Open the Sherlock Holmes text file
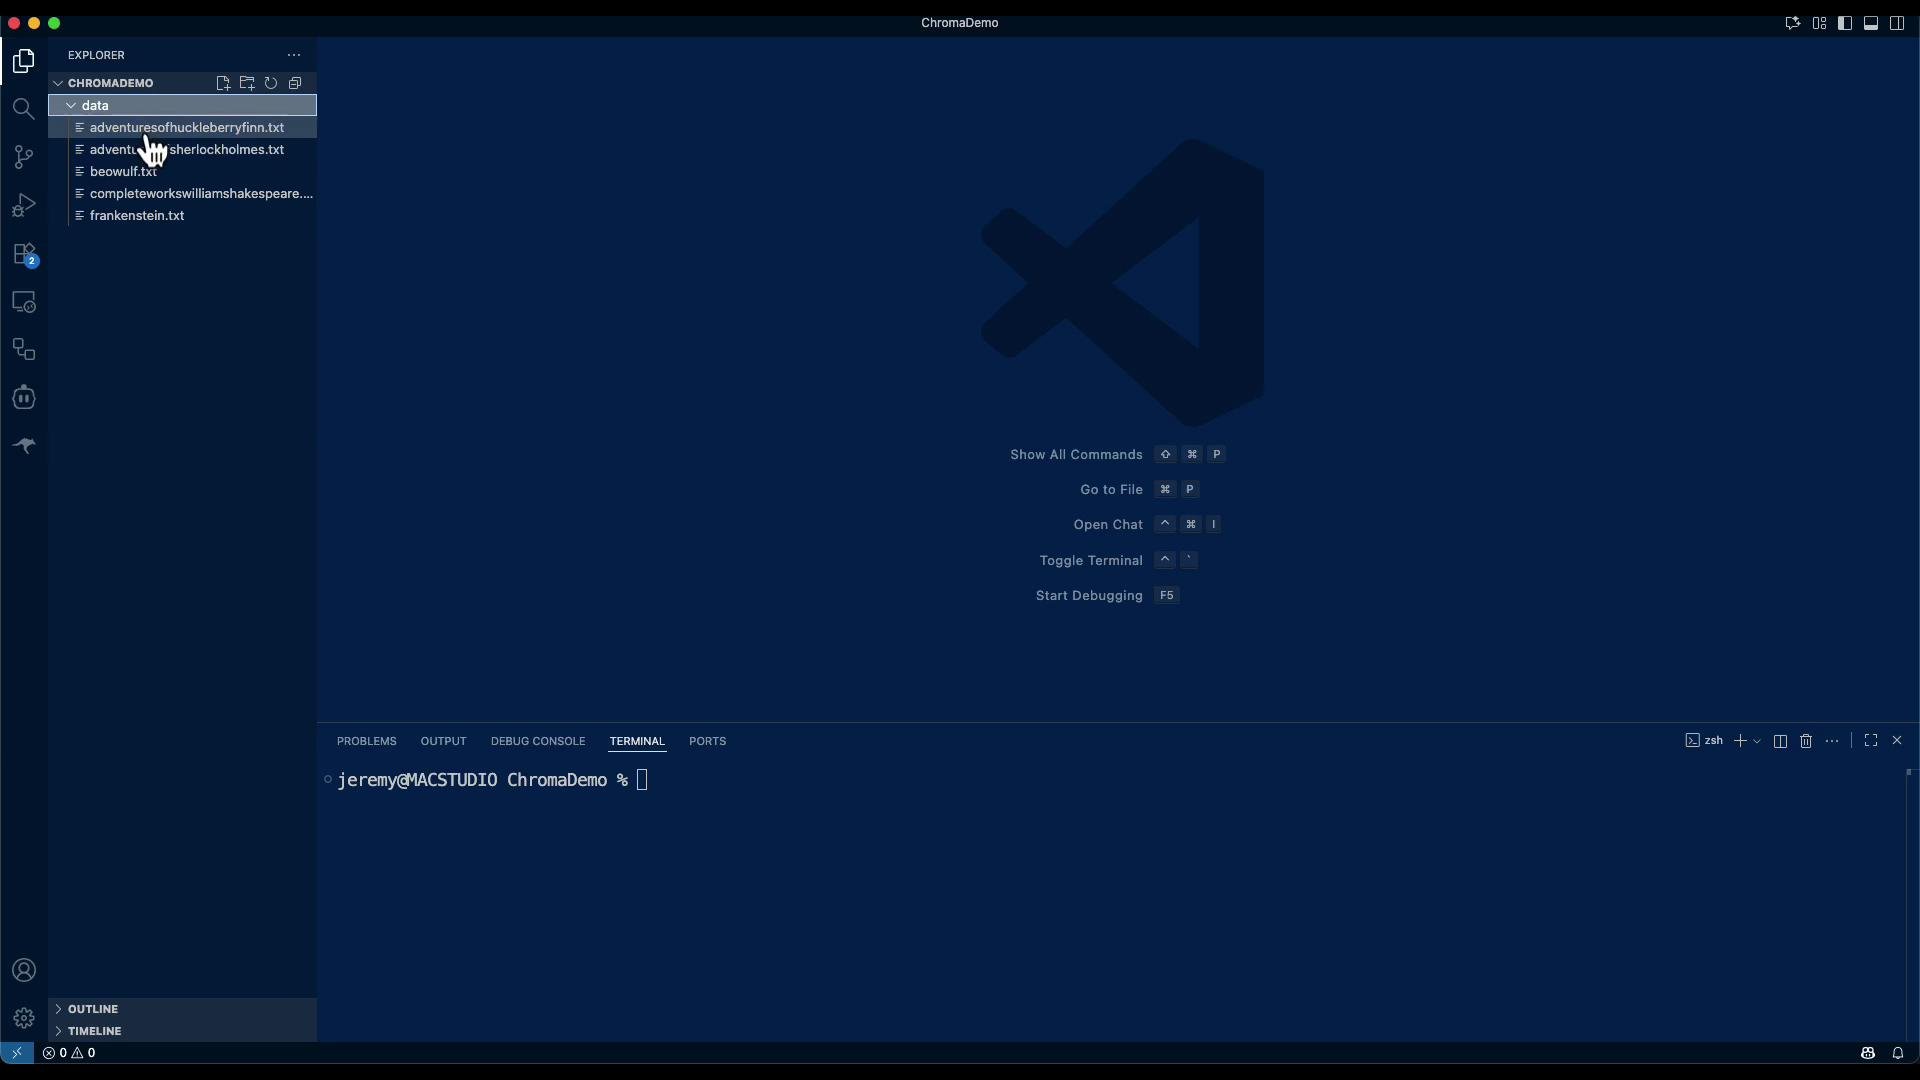 (183, 150)
